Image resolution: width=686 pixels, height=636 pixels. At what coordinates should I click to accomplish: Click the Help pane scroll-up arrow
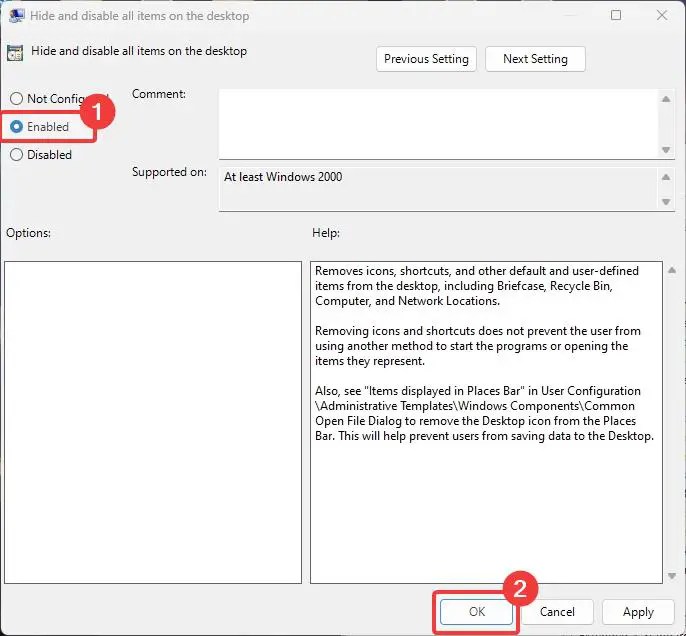pyautogui.click(x=672, y=271)
